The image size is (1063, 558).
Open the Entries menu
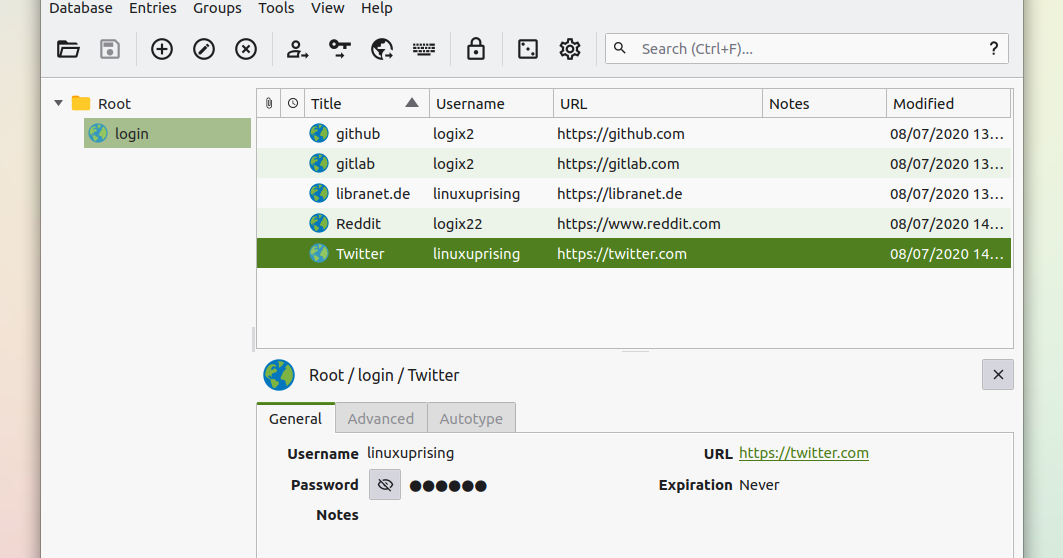point(153,8)
